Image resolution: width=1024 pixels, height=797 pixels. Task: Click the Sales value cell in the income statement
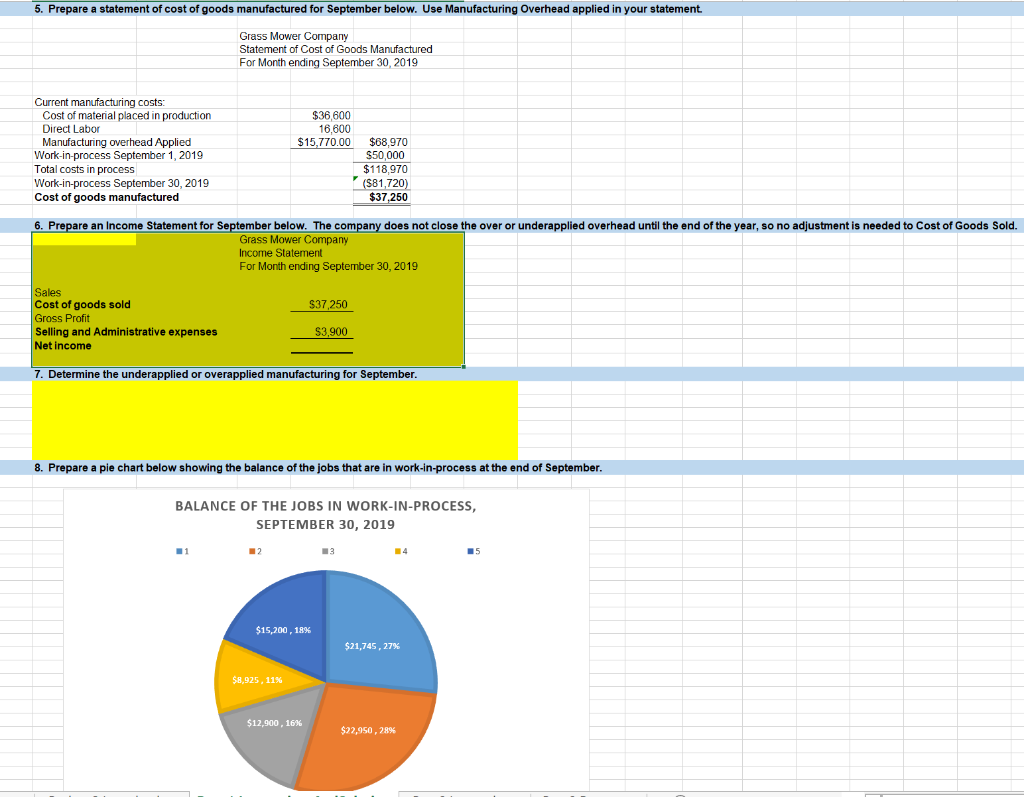click(321, 292)
